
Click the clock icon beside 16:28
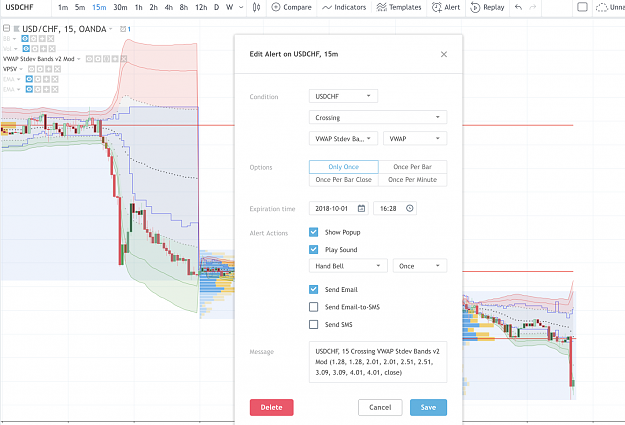[x=409, y=209]
